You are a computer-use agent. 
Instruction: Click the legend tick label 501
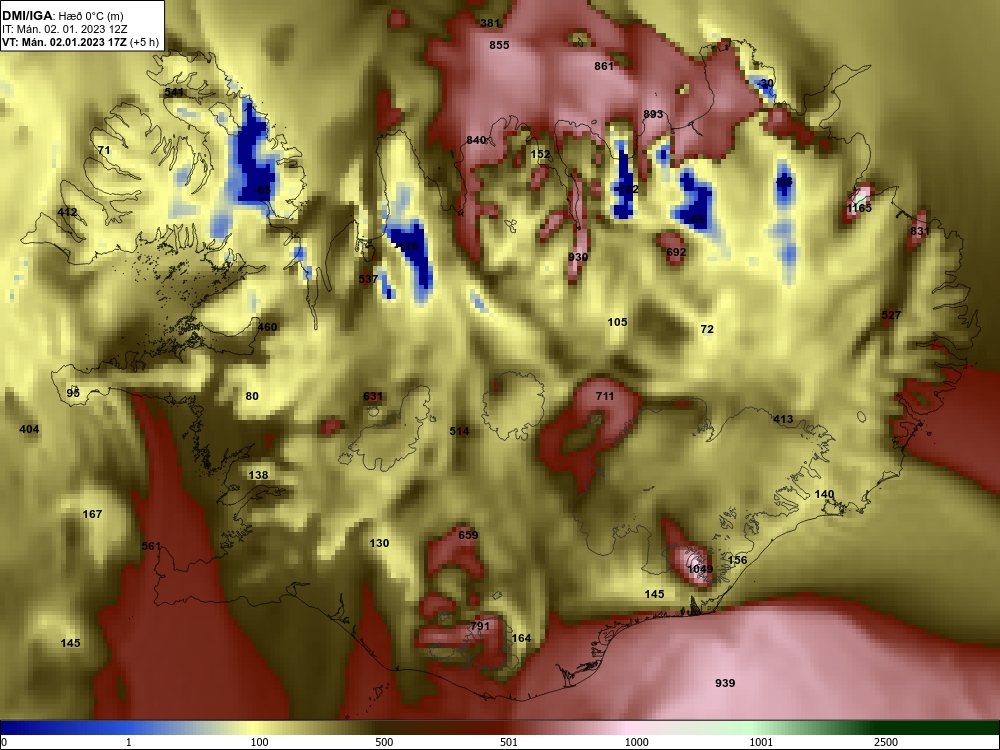pos(509,742)
